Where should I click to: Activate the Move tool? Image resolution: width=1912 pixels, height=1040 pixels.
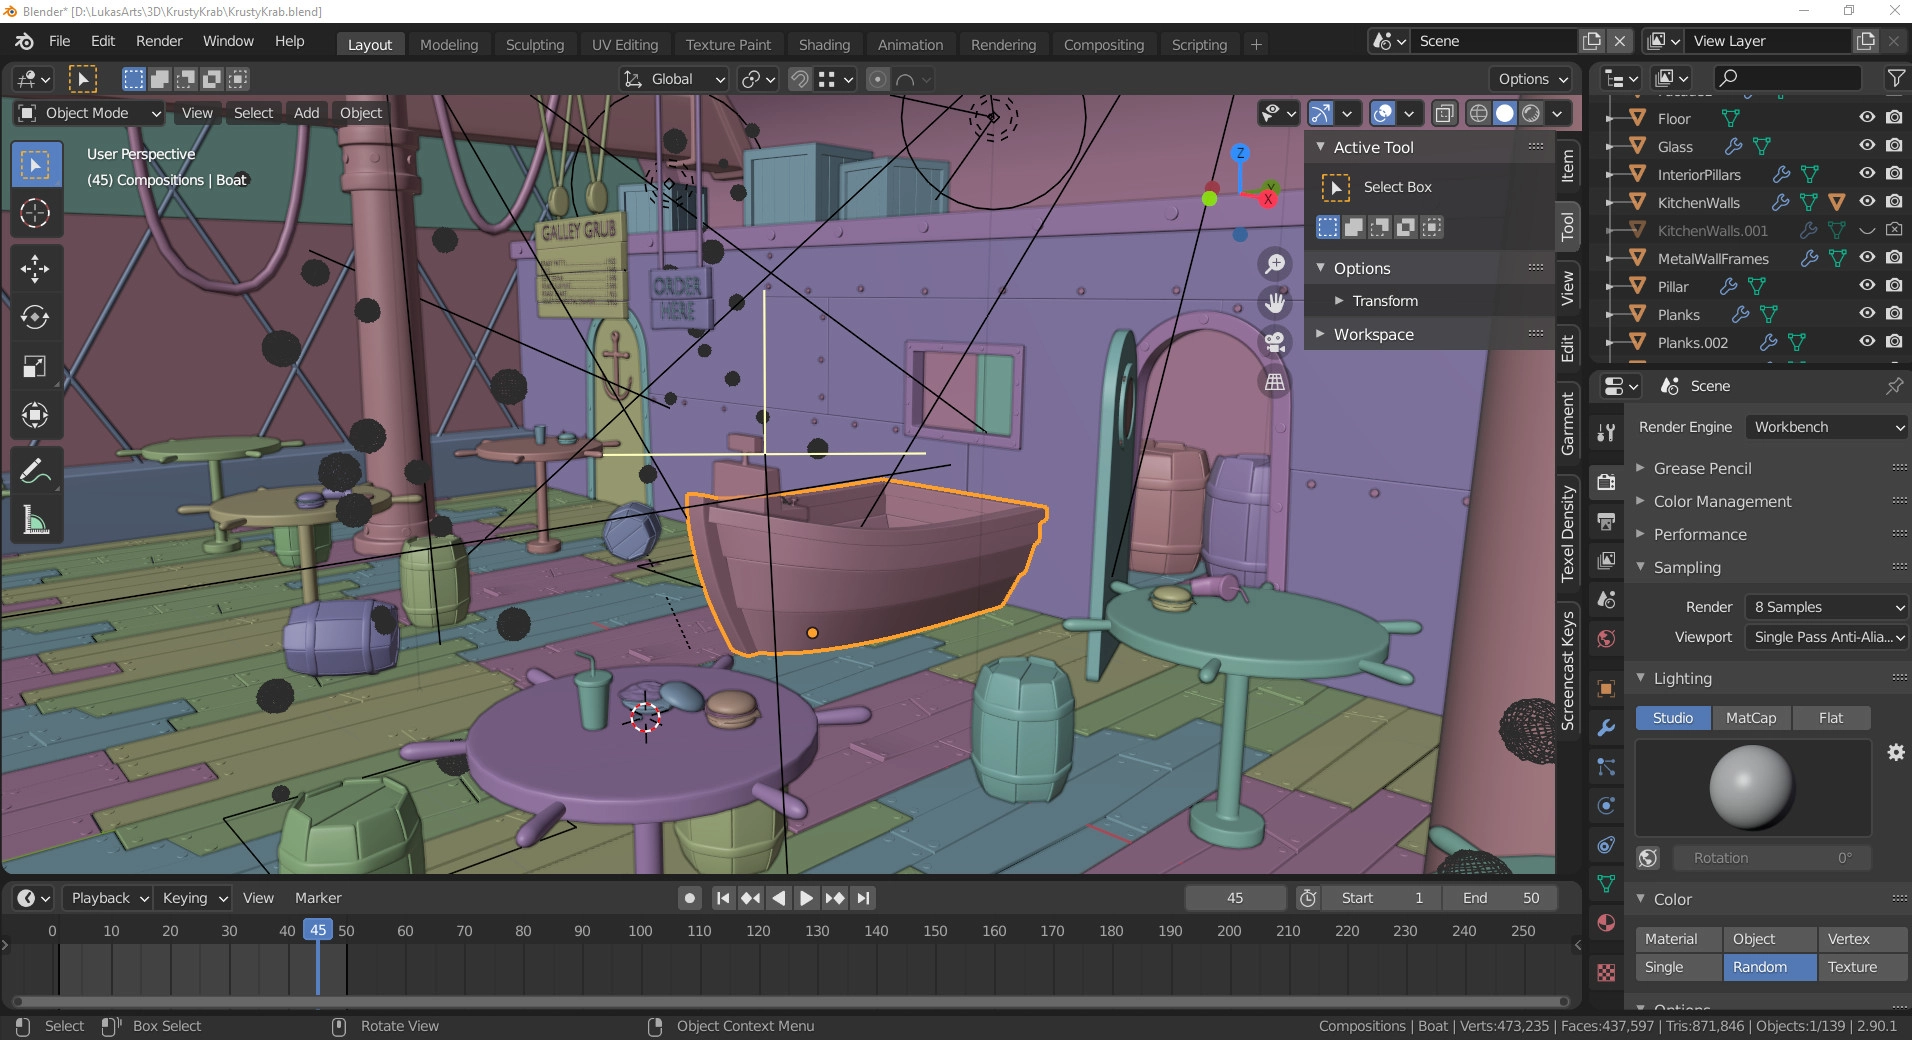click(35, 268)
